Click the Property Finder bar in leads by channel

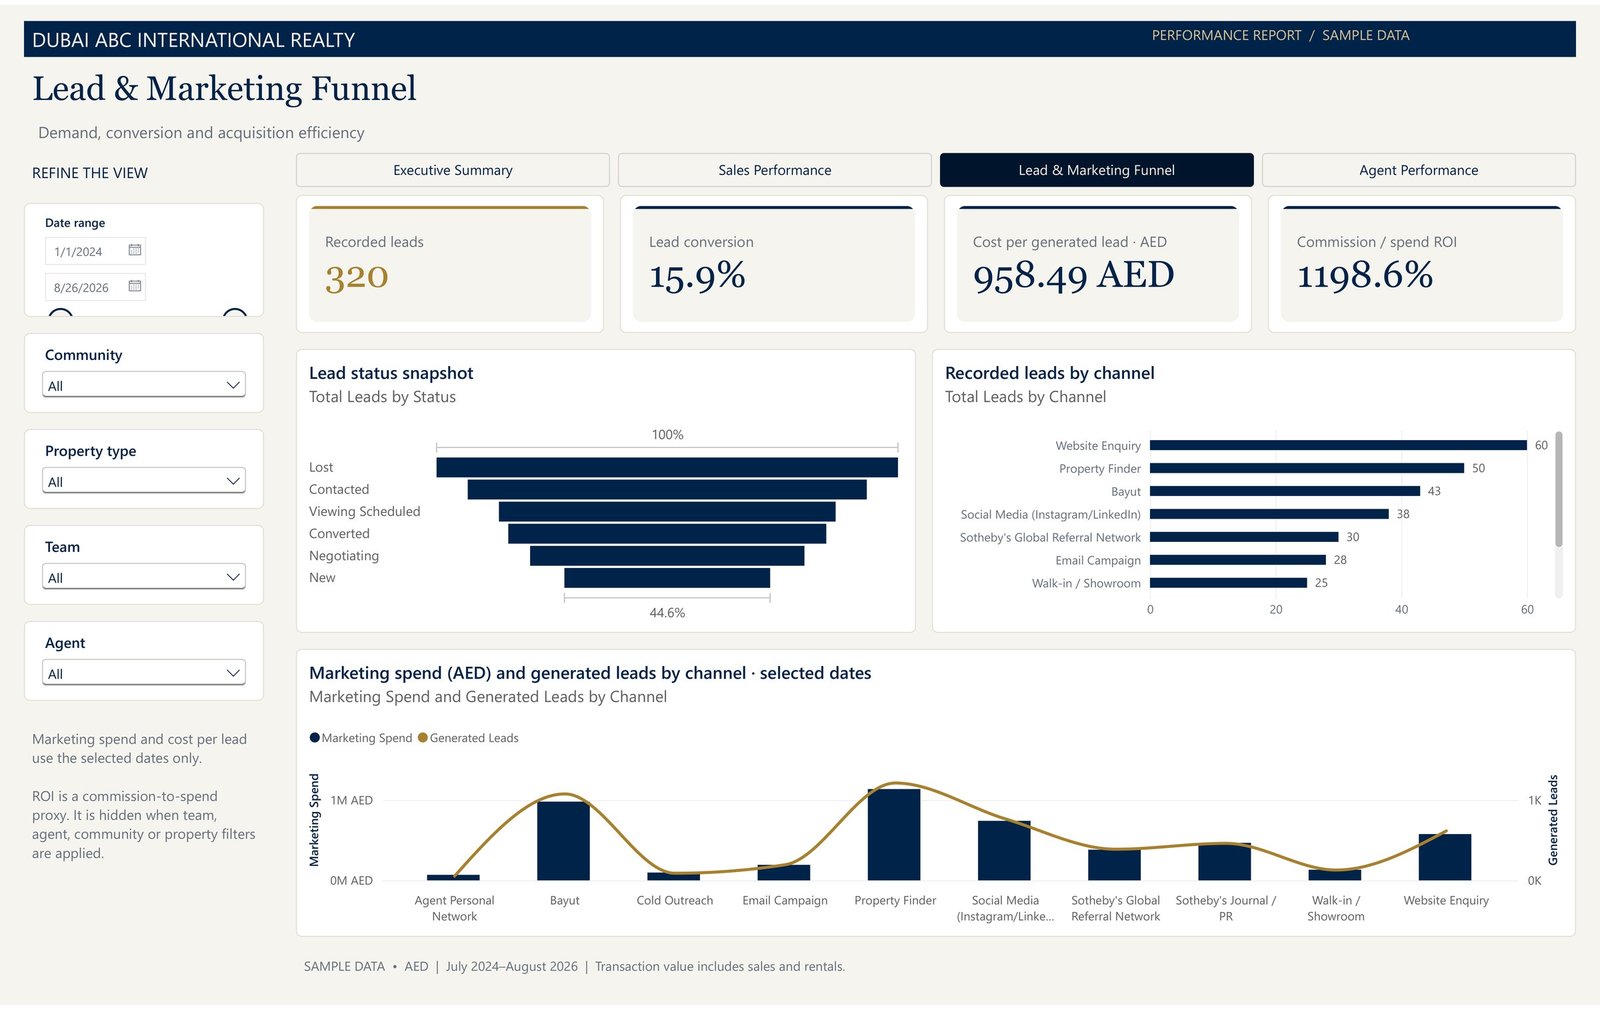point(1307,468)
